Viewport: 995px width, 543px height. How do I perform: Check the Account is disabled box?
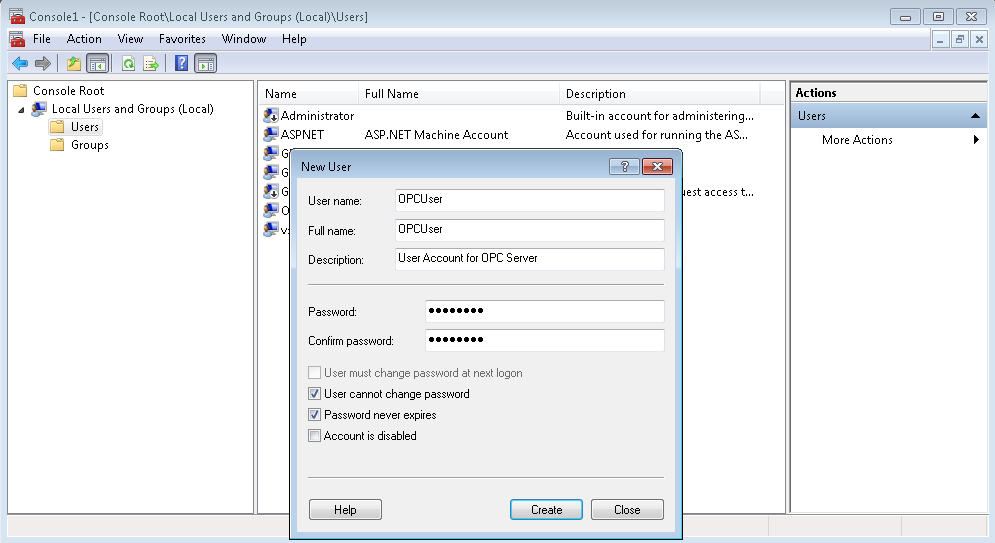tap(315, 436)
